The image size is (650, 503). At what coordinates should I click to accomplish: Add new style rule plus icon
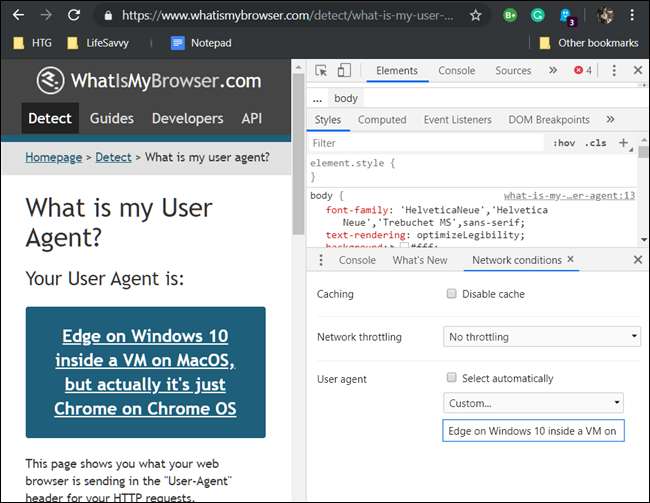pos(623,143)
